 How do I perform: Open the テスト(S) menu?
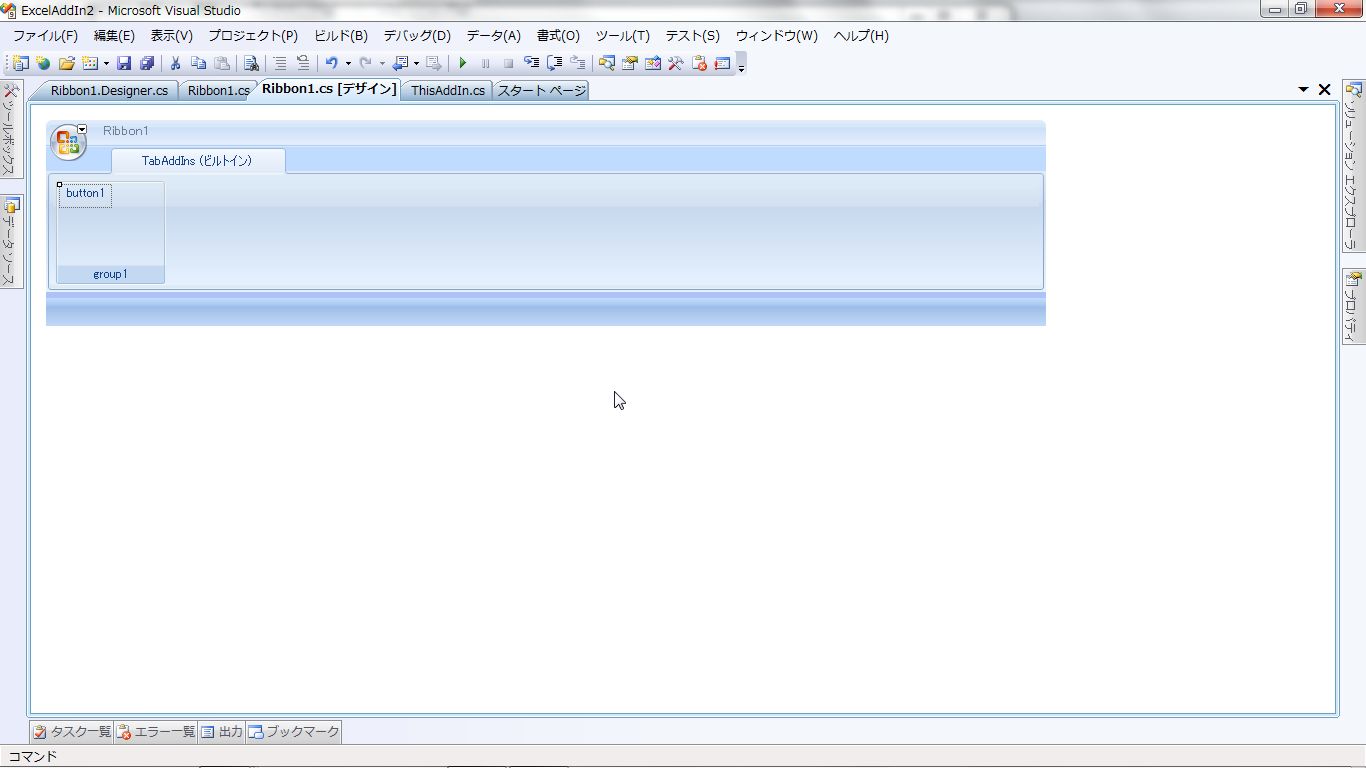pyautogui.click(x=692, y=36)
